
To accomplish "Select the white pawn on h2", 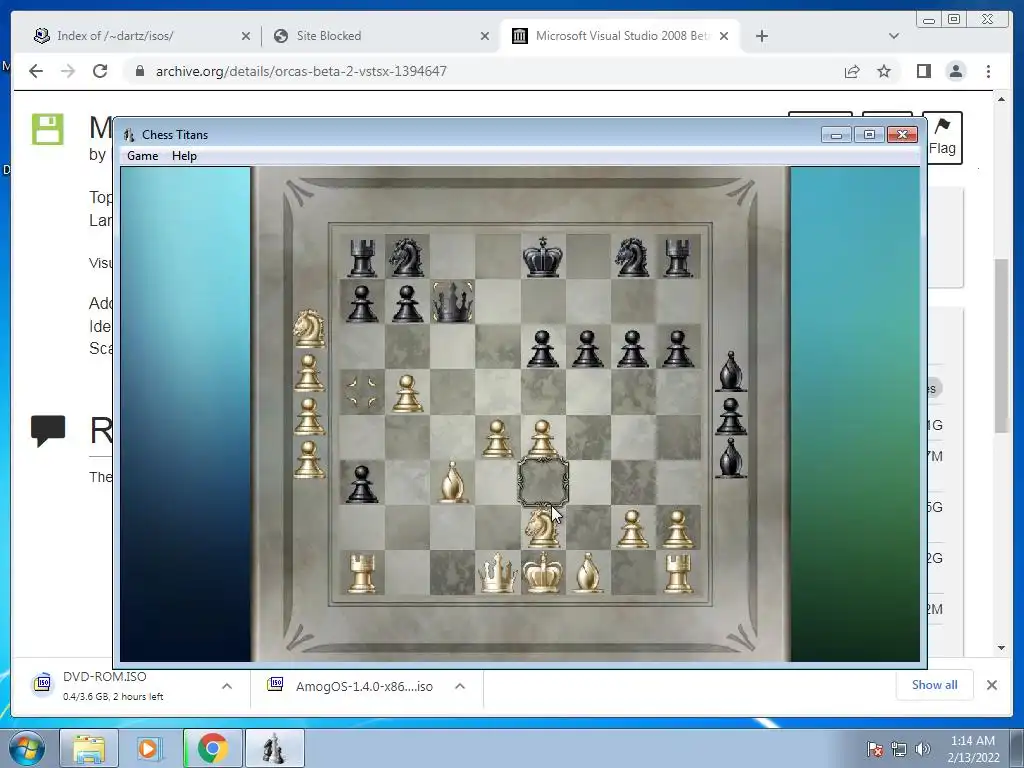I will 678,528.
